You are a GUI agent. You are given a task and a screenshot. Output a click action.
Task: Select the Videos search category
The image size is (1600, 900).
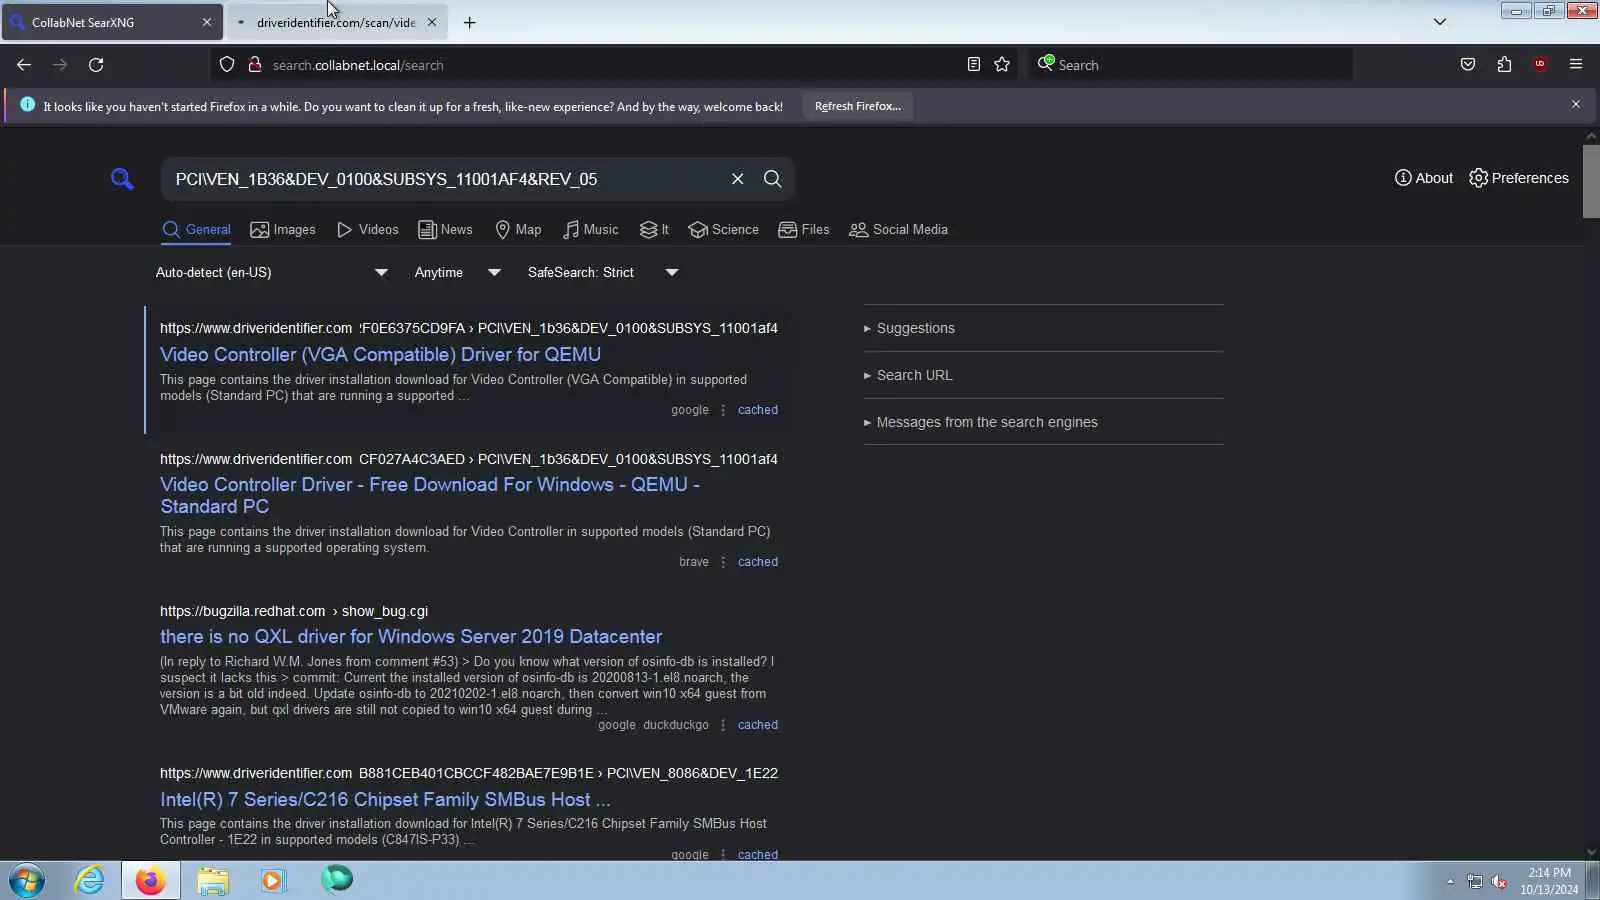368,230
